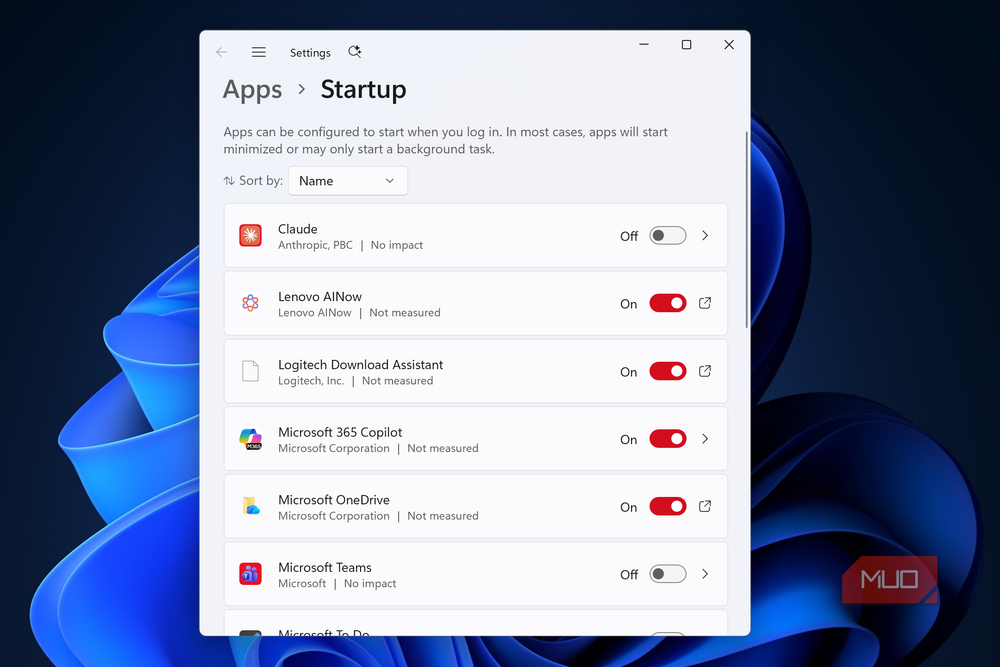Image resolution: width=1000 pixels, height=667 pixels.
Task: Click Claude's 'Off' status label
Action: 629,236
